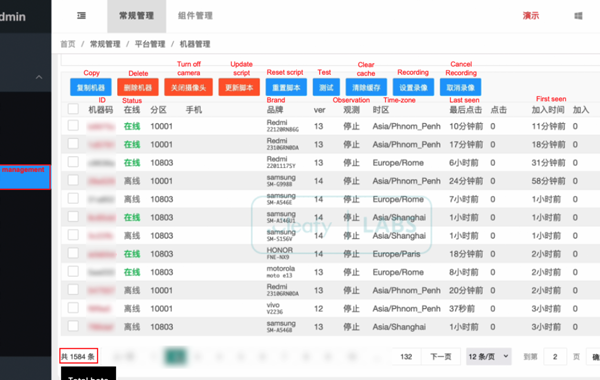Click the 重置脚本 button
This screenshot has height=380, width=600.
tap(286, 87)
